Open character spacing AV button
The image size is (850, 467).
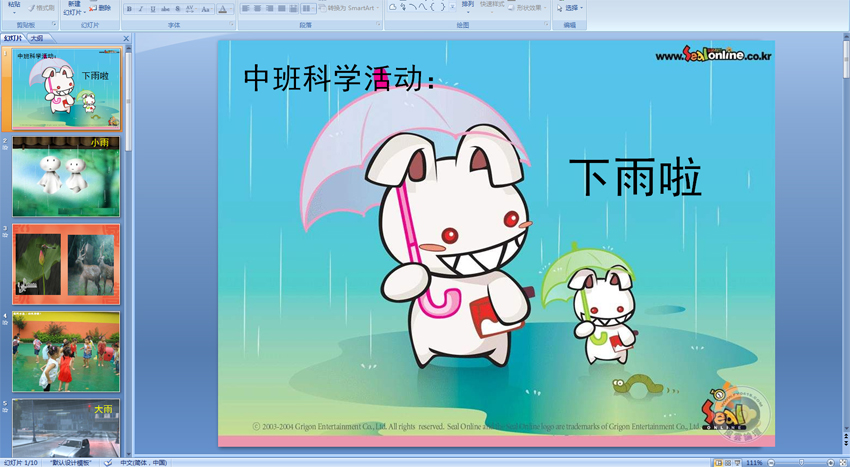(190, 9)
